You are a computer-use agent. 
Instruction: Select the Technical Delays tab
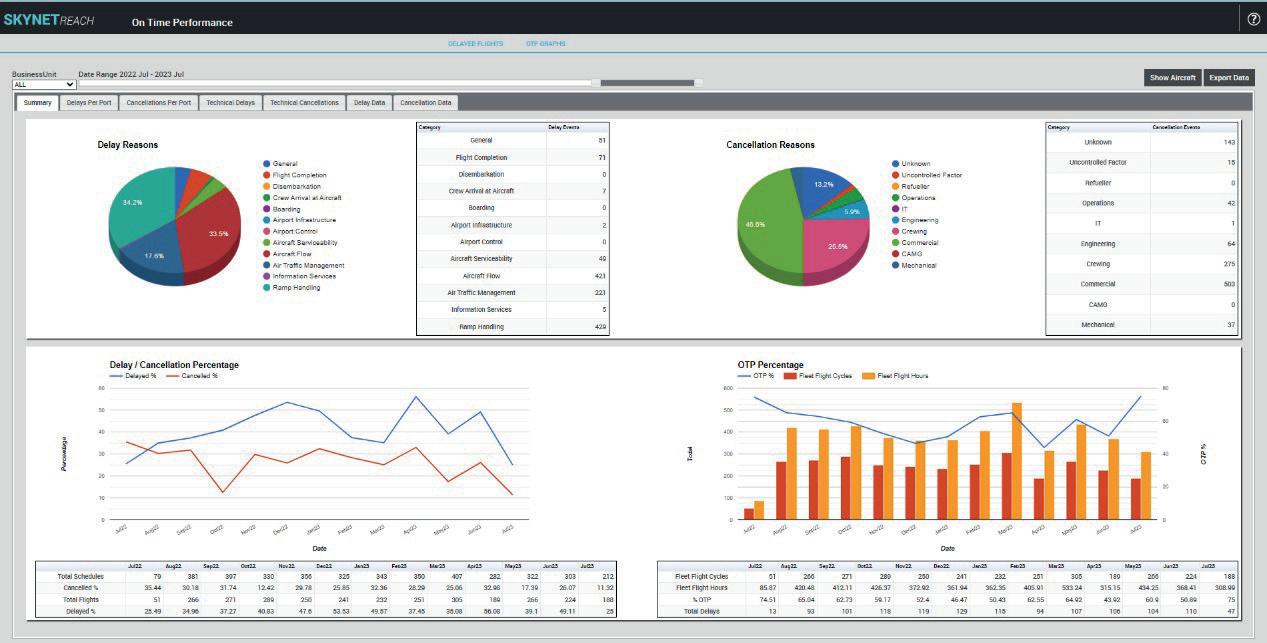(233, 102)
